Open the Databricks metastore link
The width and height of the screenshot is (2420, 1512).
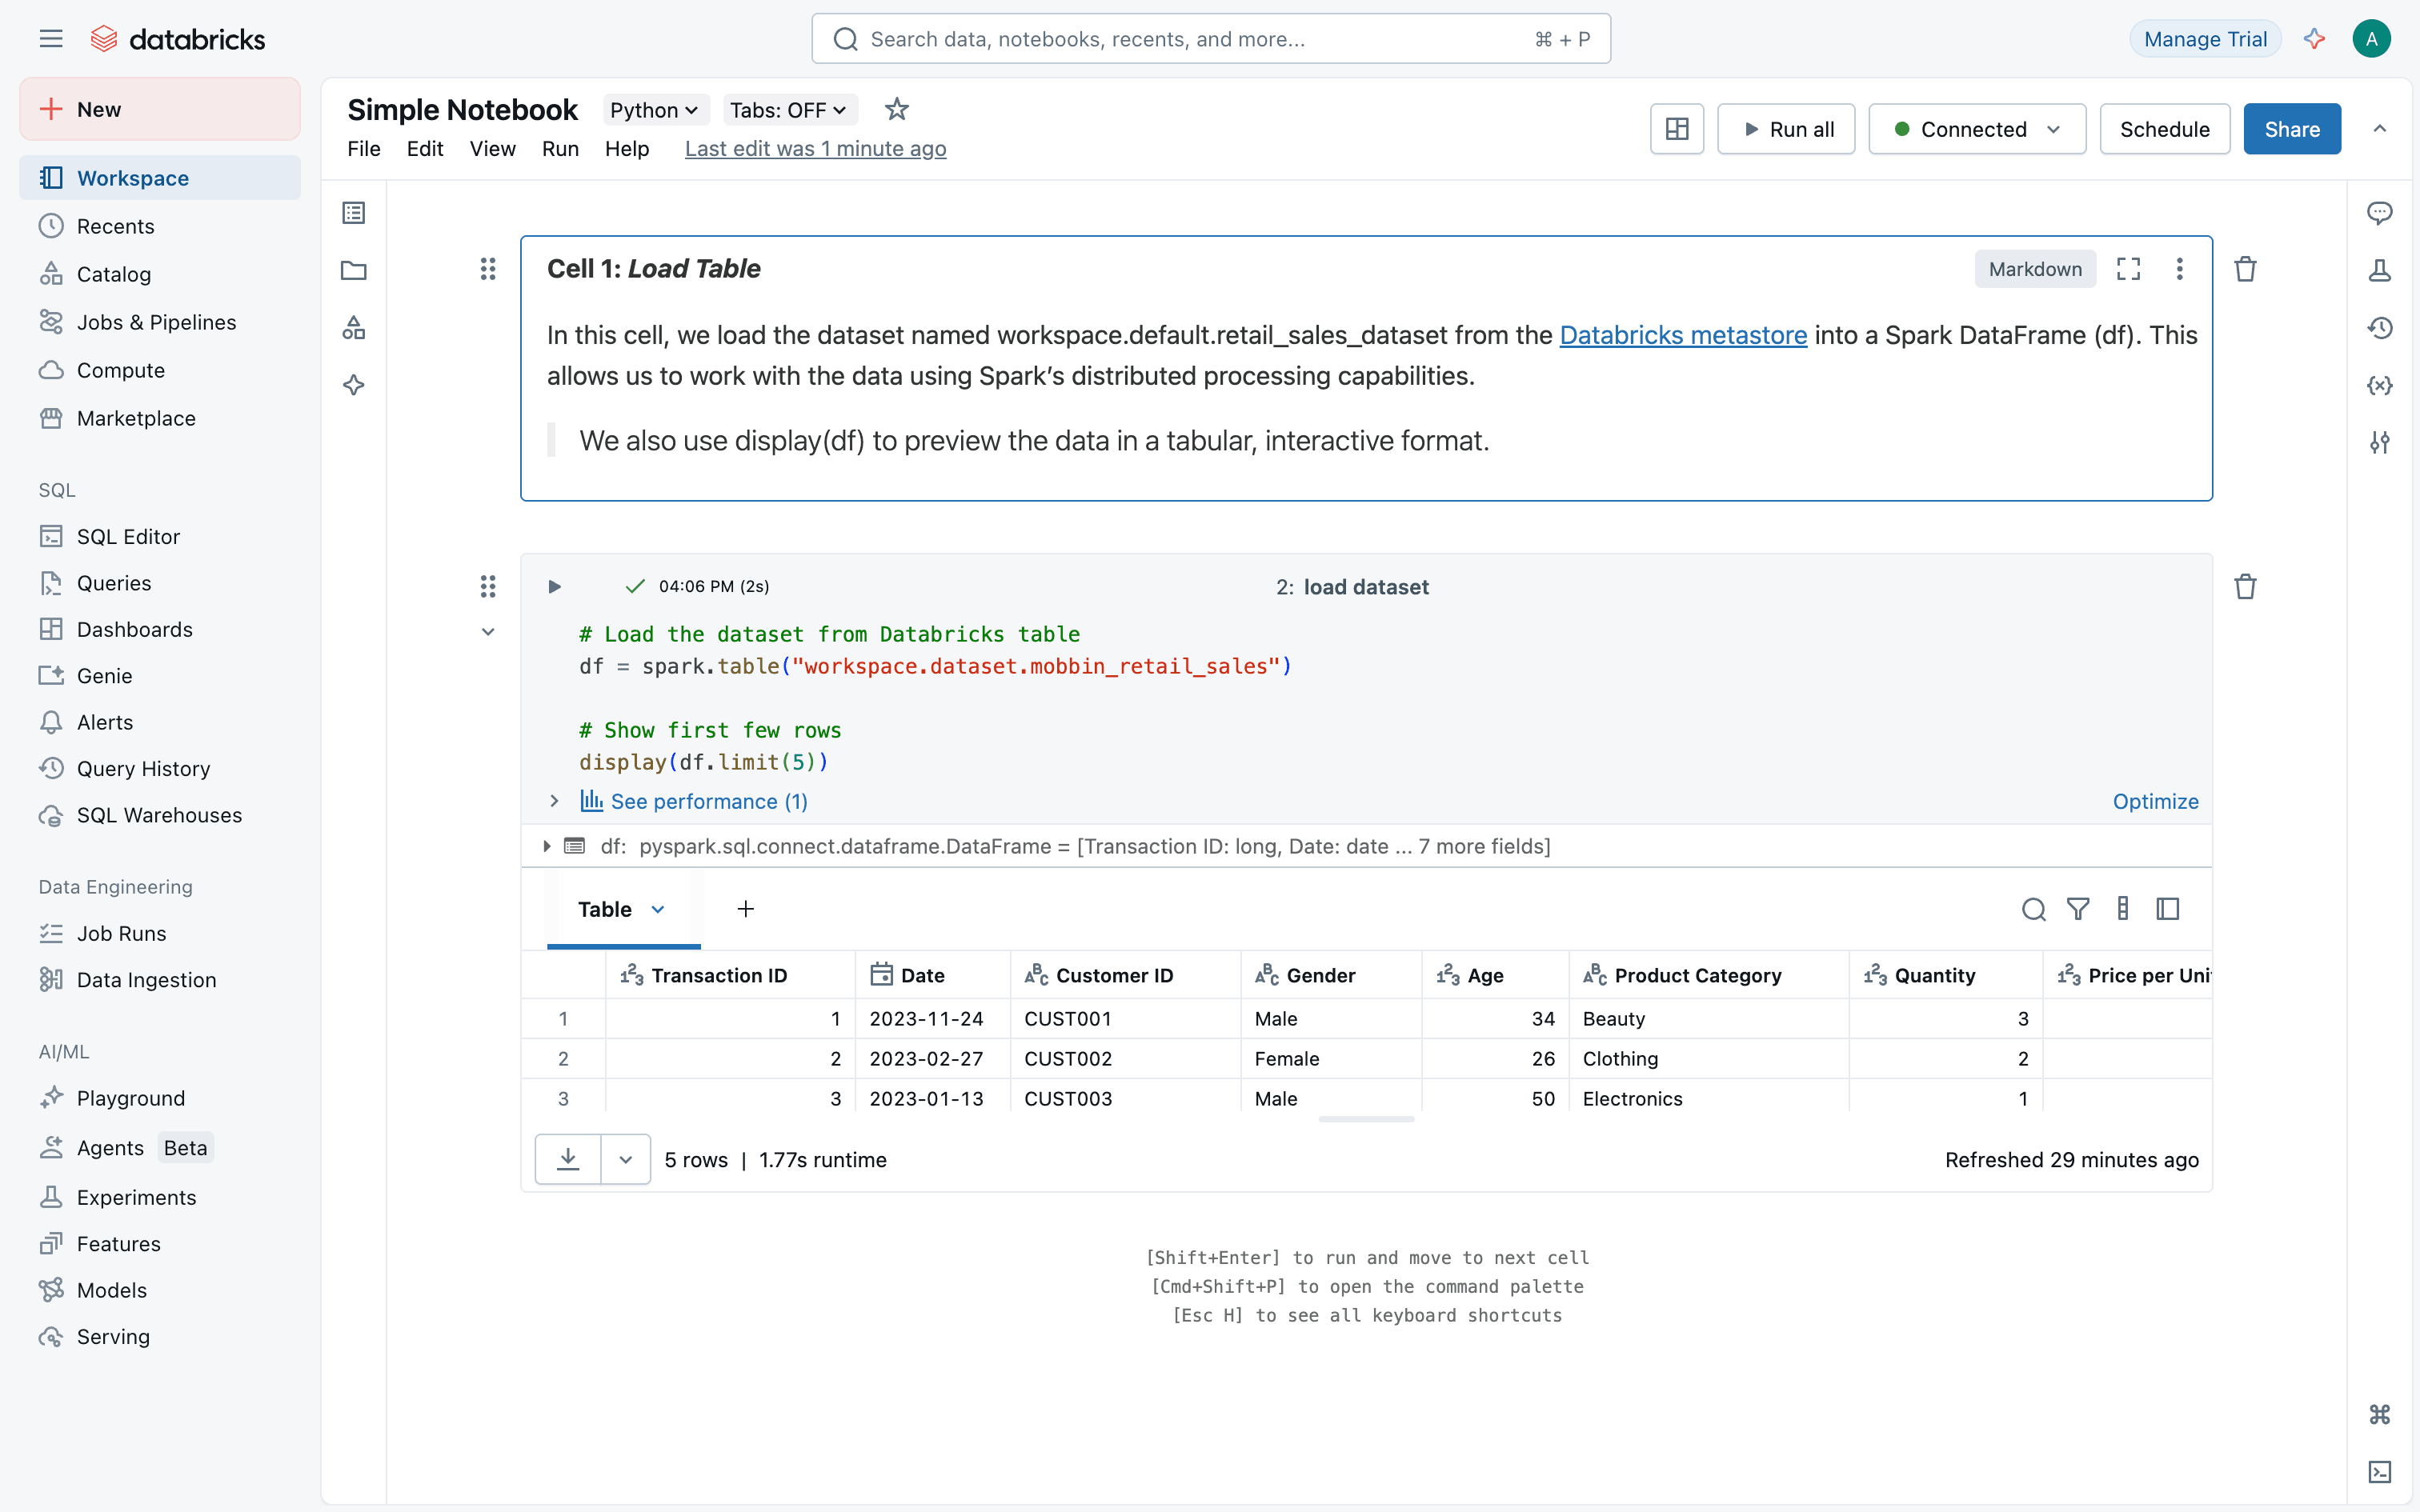(1683, 335)
